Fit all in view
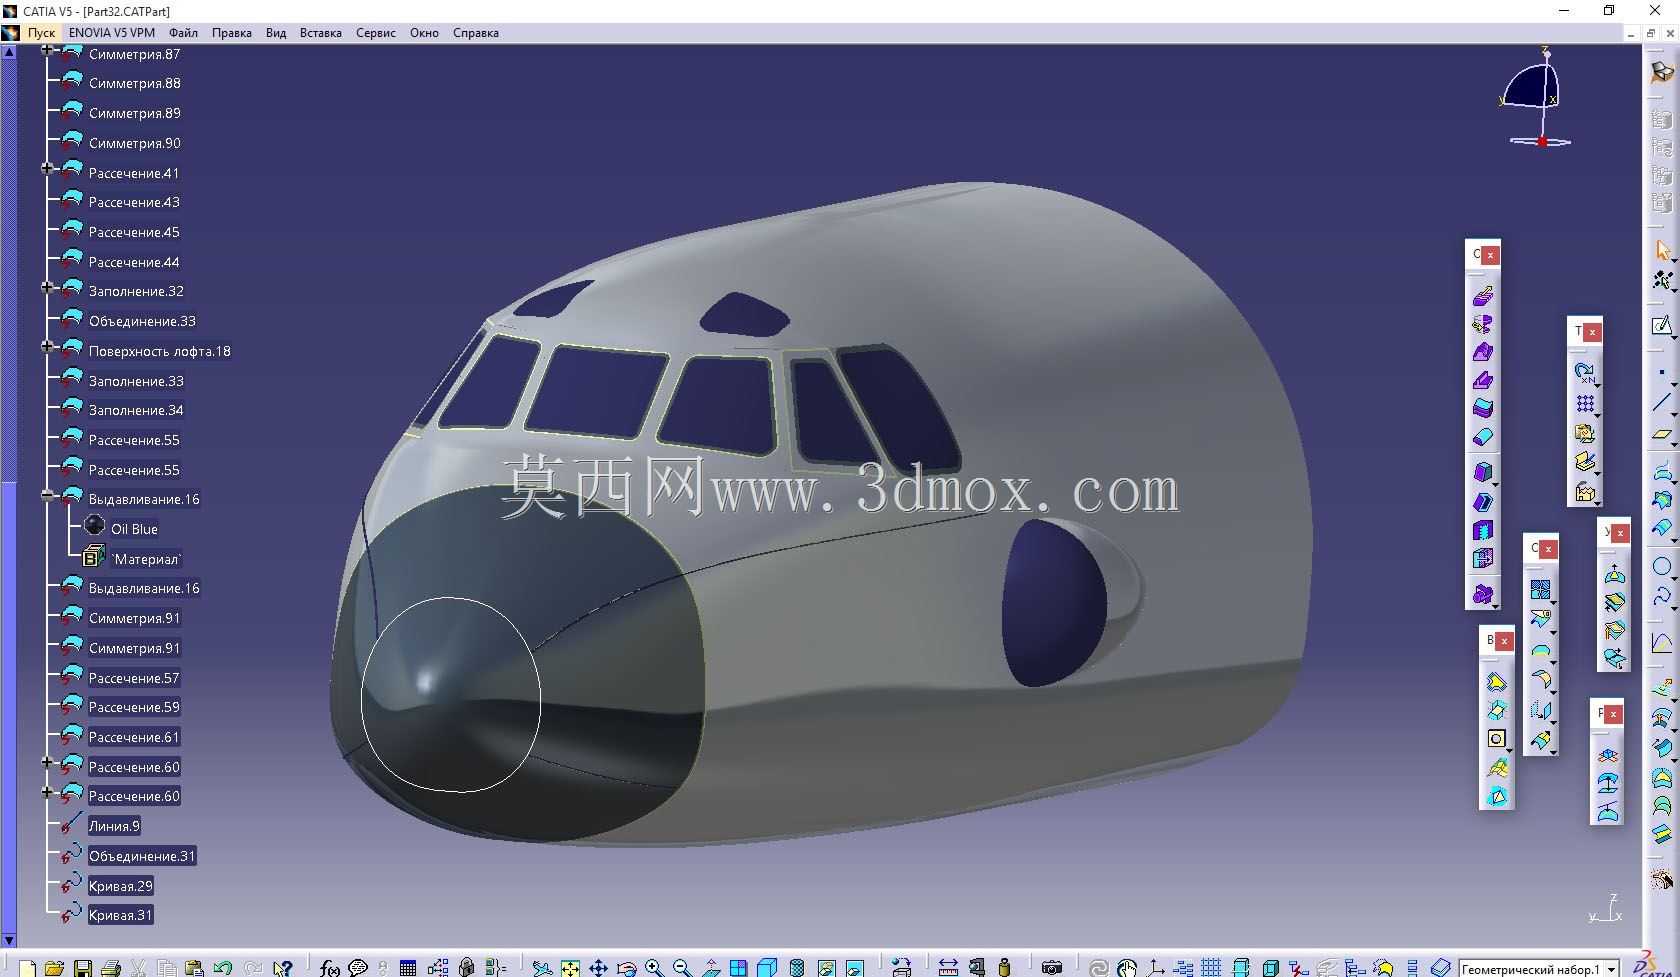1680x977 pixels. point(569,967)
